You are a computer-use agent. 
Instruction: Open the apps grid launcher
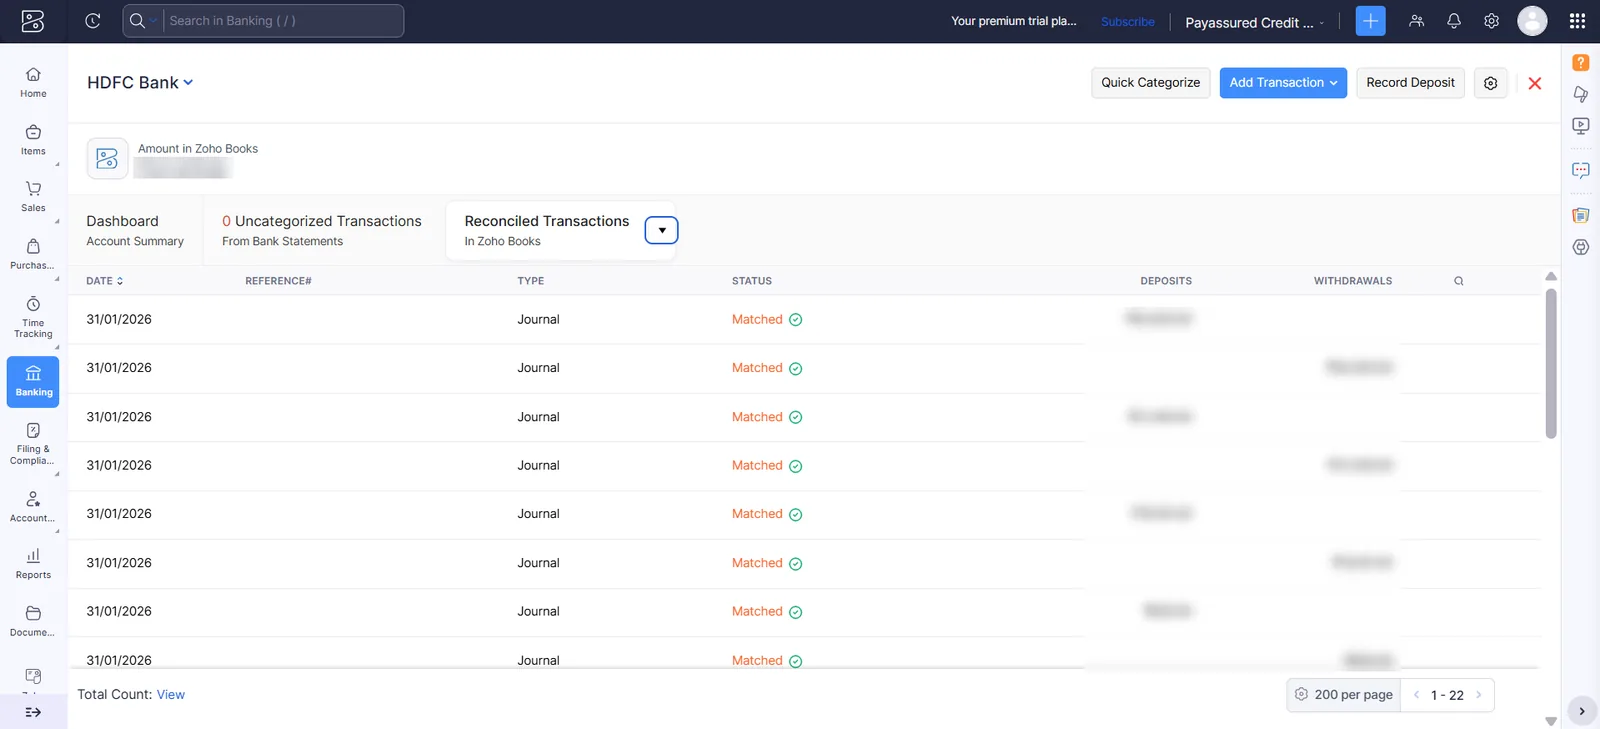[1577, 21]
